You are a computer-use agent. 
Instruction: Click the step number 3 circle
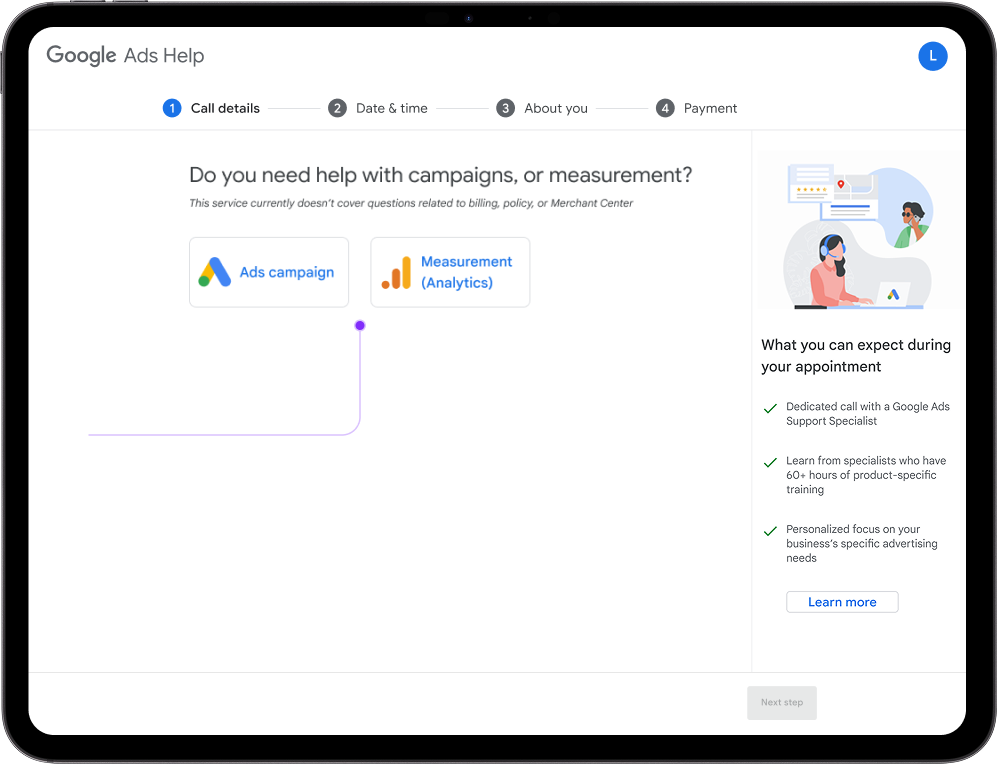point(505,108)
